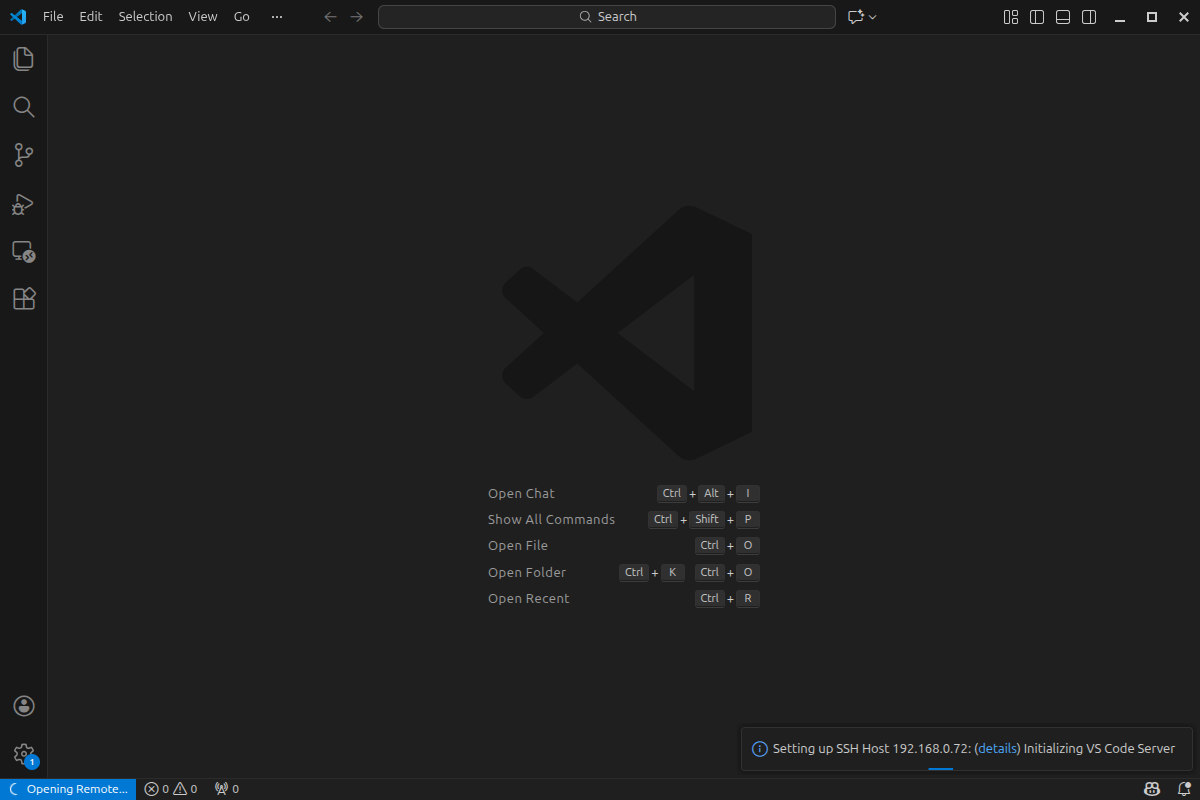Toggle the secondary side bar layout button

click(x=1089, y=17)
